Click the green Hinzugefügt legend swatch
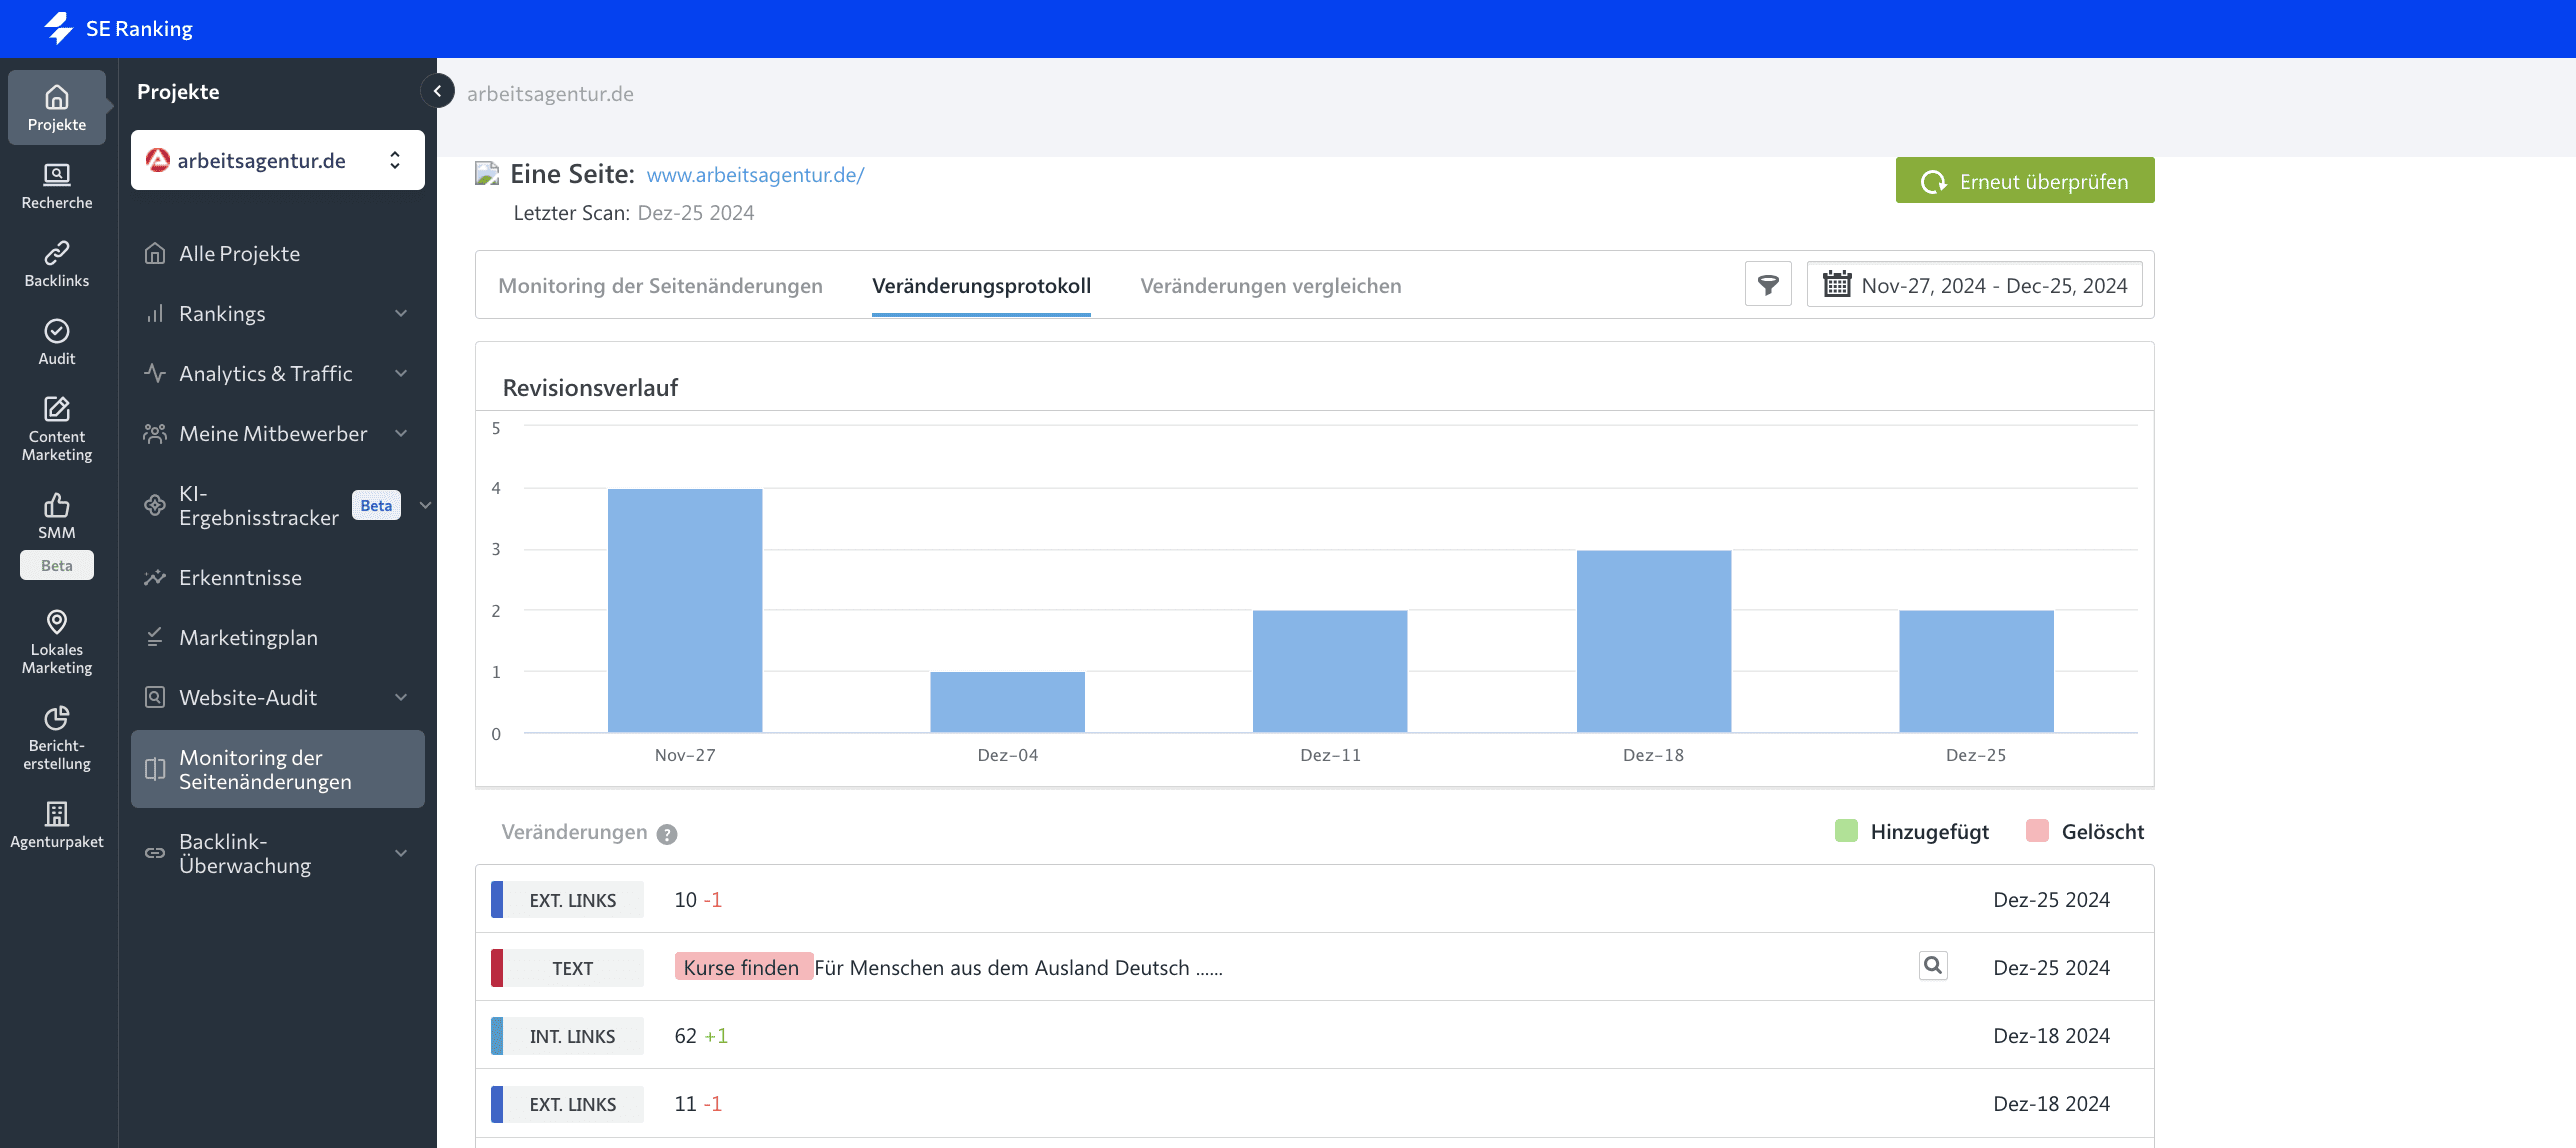This screenshot has height=1148, width=2576. tap(1846, 831)
